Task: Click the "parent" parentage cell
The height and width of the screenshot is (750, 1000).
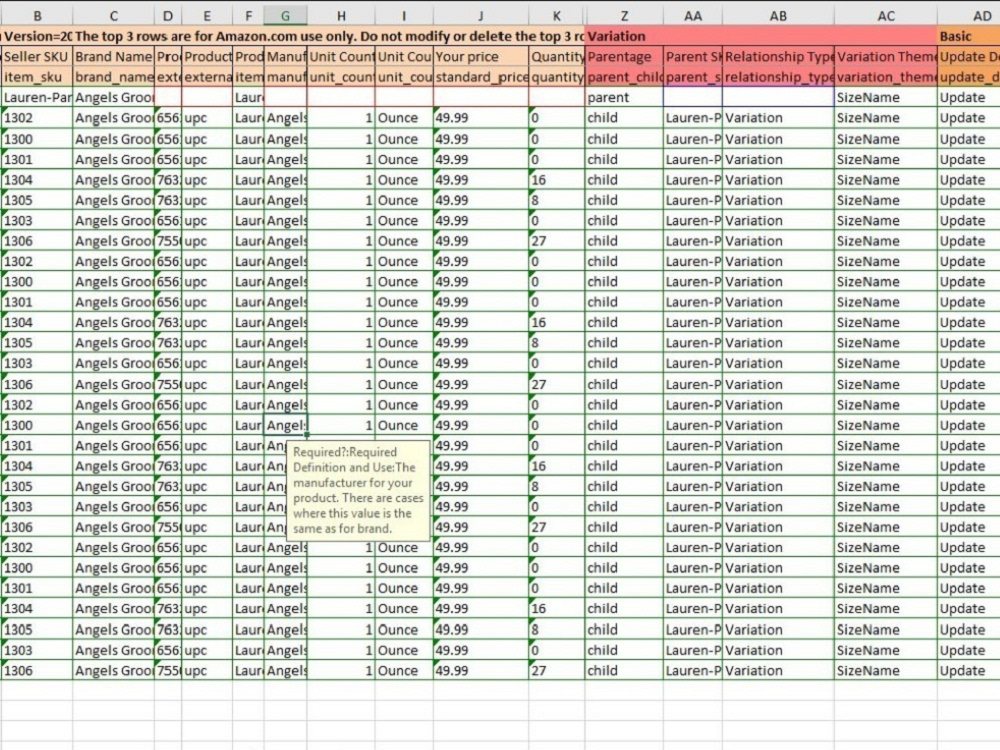Action: click(x=624, y=98)
